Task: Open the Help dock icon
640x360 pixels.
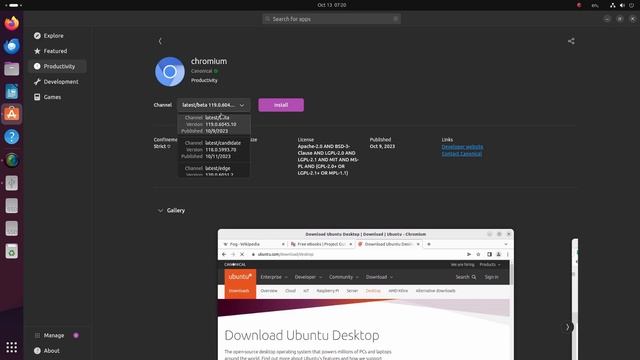Action: click(x=11, y=137)
